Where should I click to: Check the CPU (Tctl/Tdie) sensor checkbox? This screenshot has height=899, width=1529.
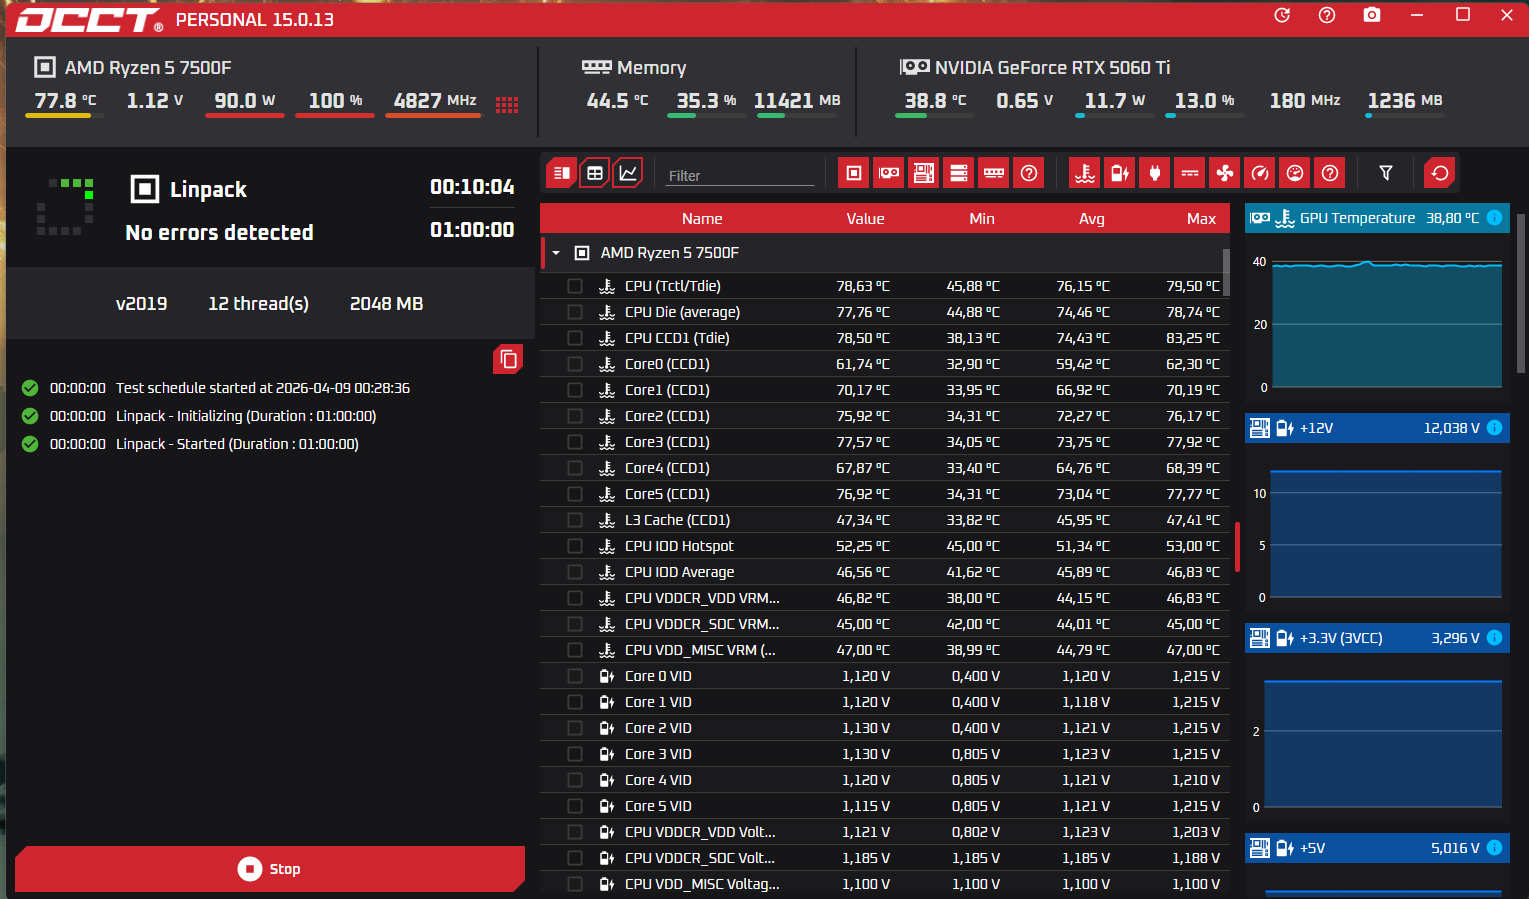[x=575, y=286]
